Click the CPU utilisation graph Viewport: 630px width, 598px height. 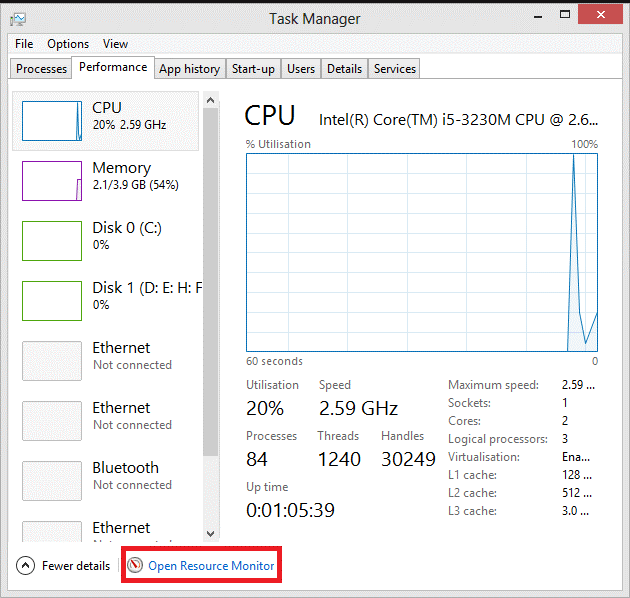click(x=422, y=252)
